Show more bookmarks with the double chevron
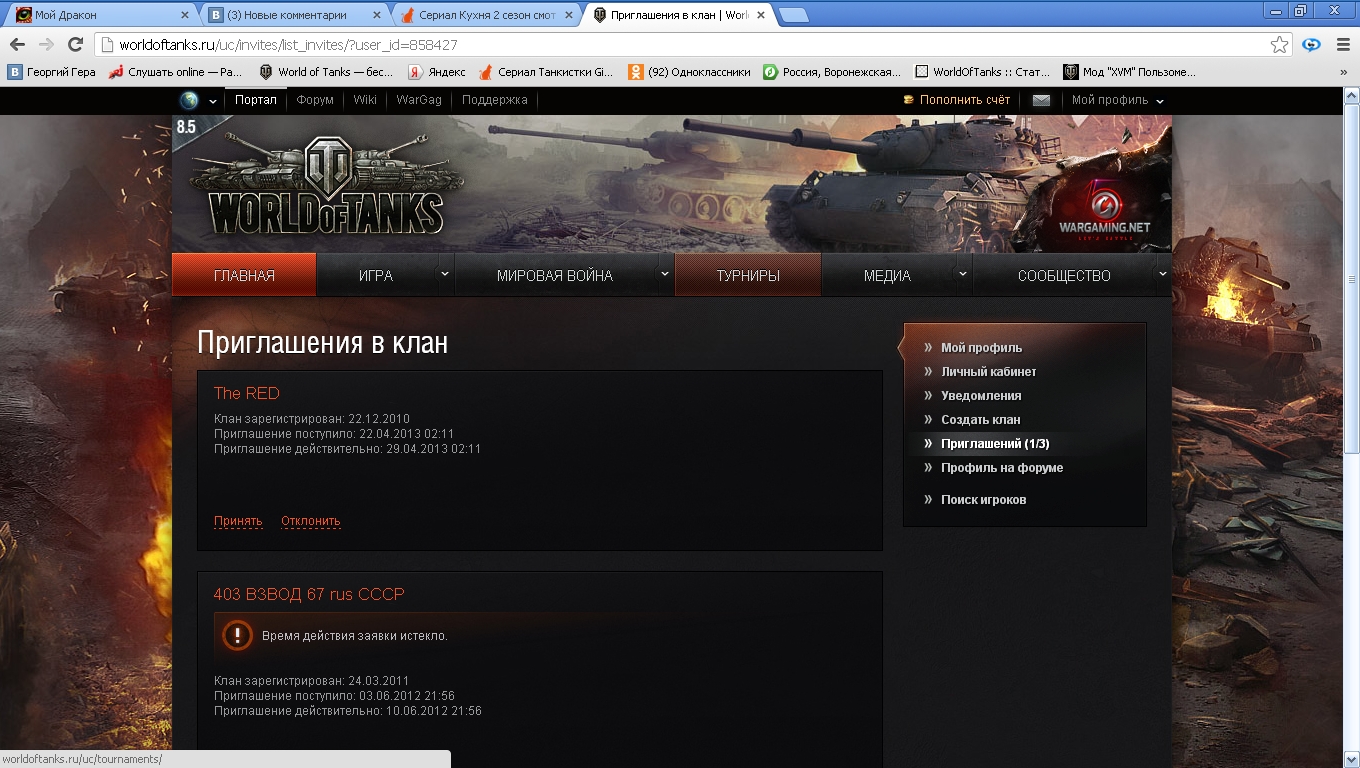Image resolution: width=1360 pixels, height=768 pixels. click(1343, 72)
